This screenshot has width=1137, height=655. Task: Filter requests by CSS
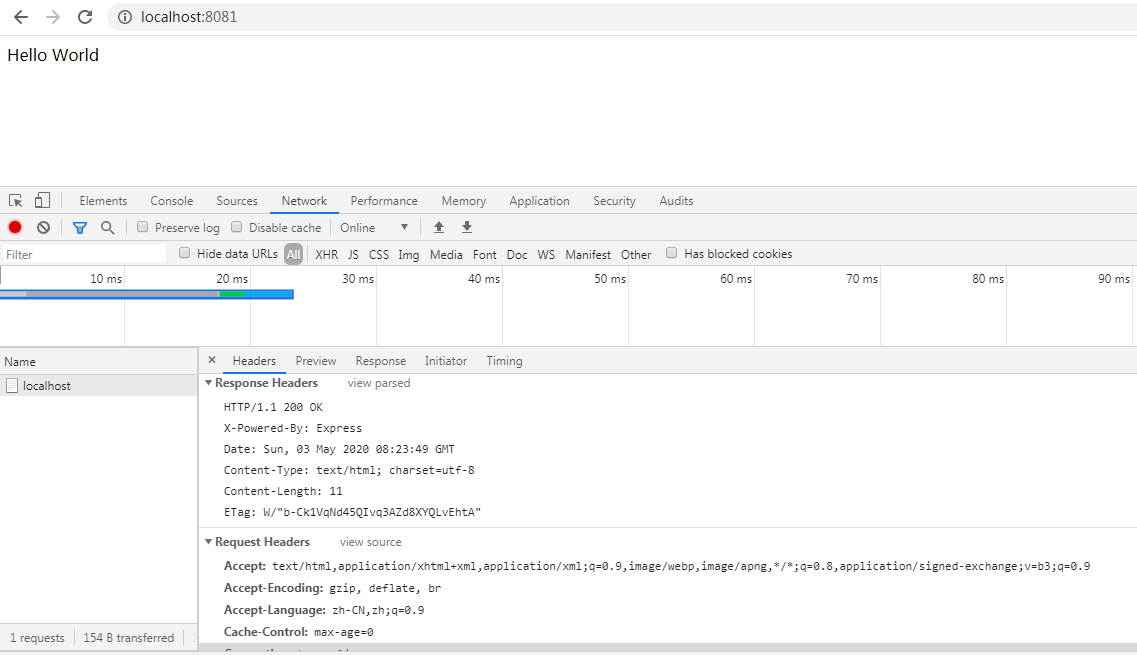379,255
